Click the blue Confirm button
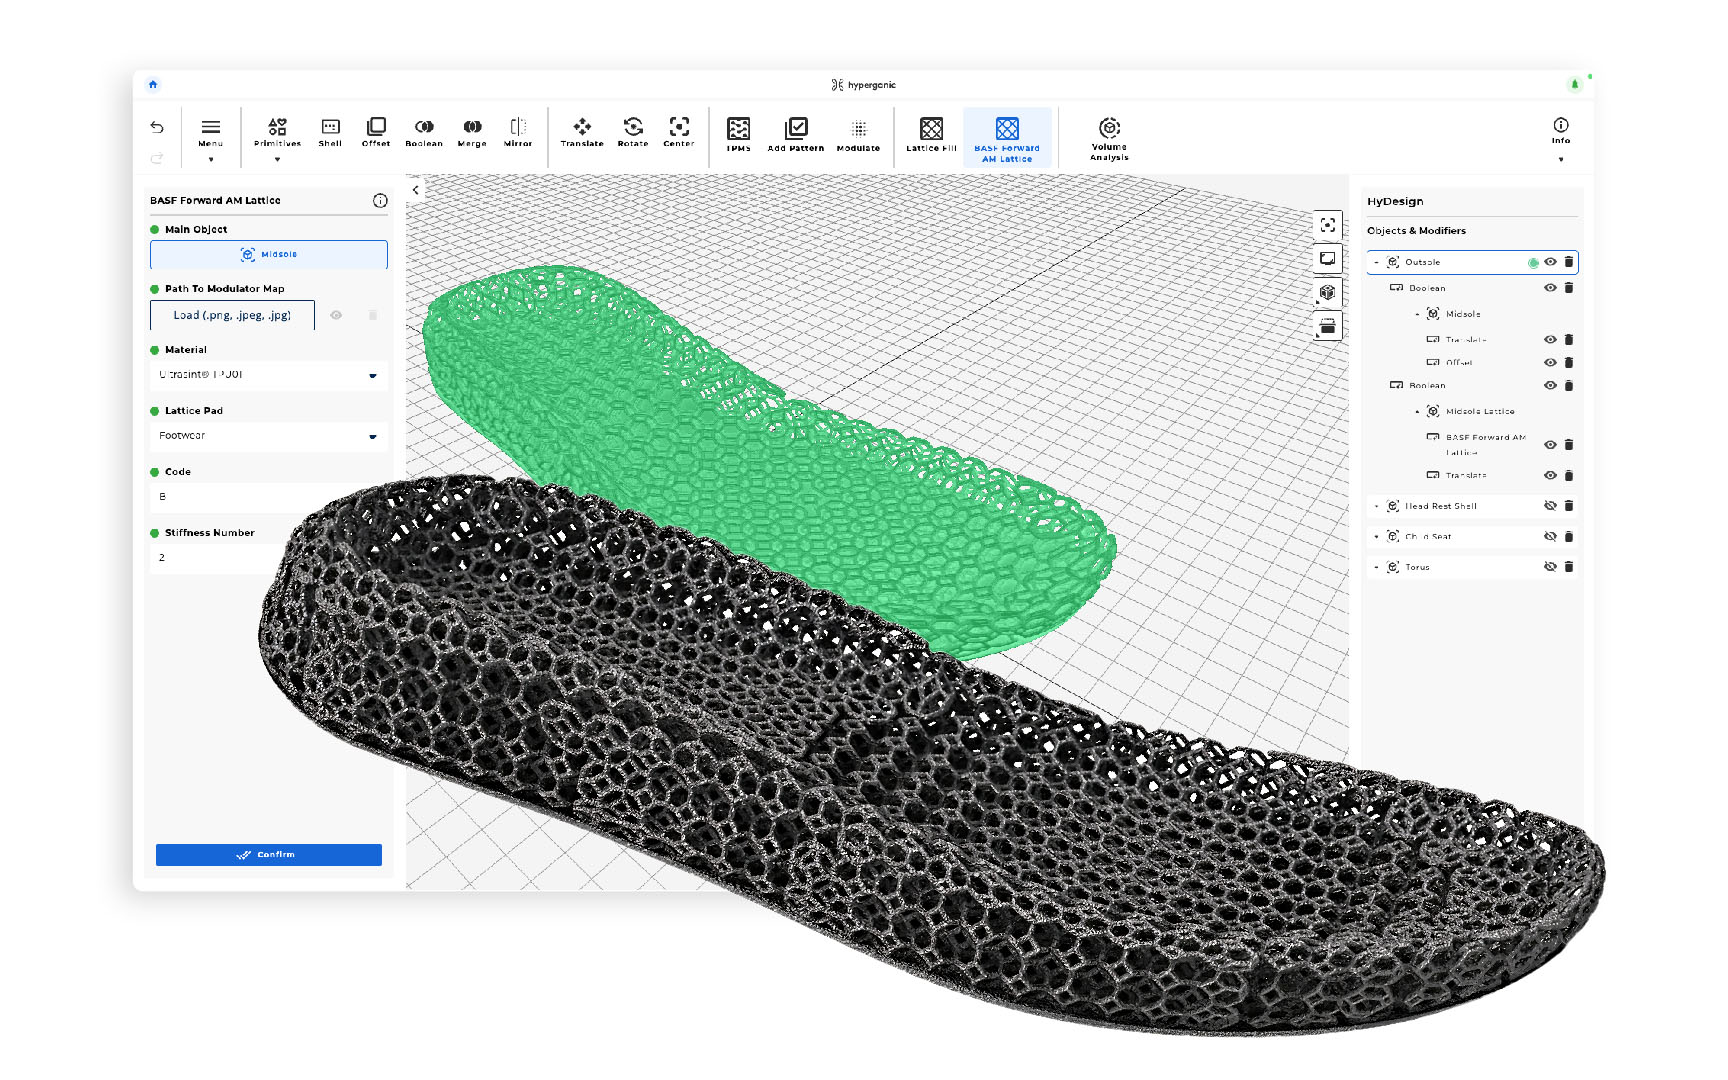This screenshot has height=1080, width=1728. (x=269, y=855)
